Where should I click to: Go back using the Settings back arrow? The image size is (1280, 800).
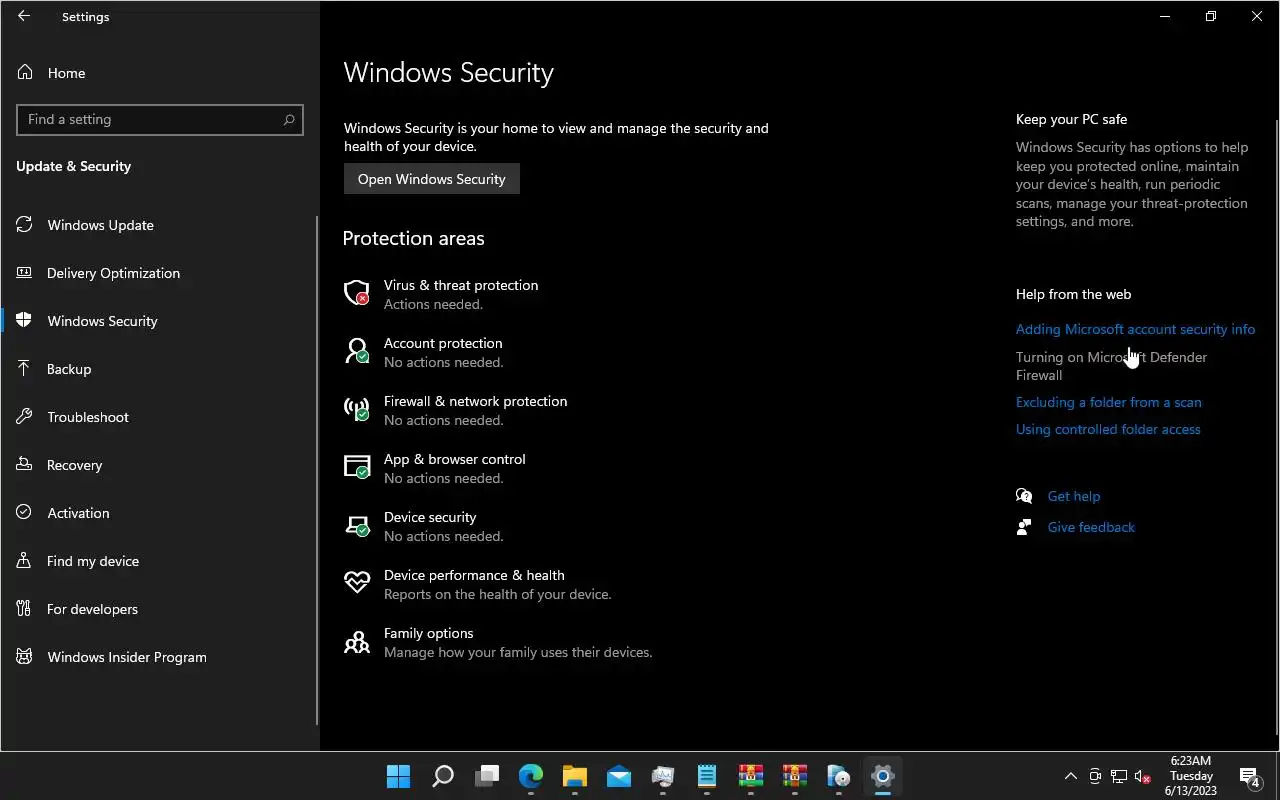pyautogui.click(x=24, y=17)
